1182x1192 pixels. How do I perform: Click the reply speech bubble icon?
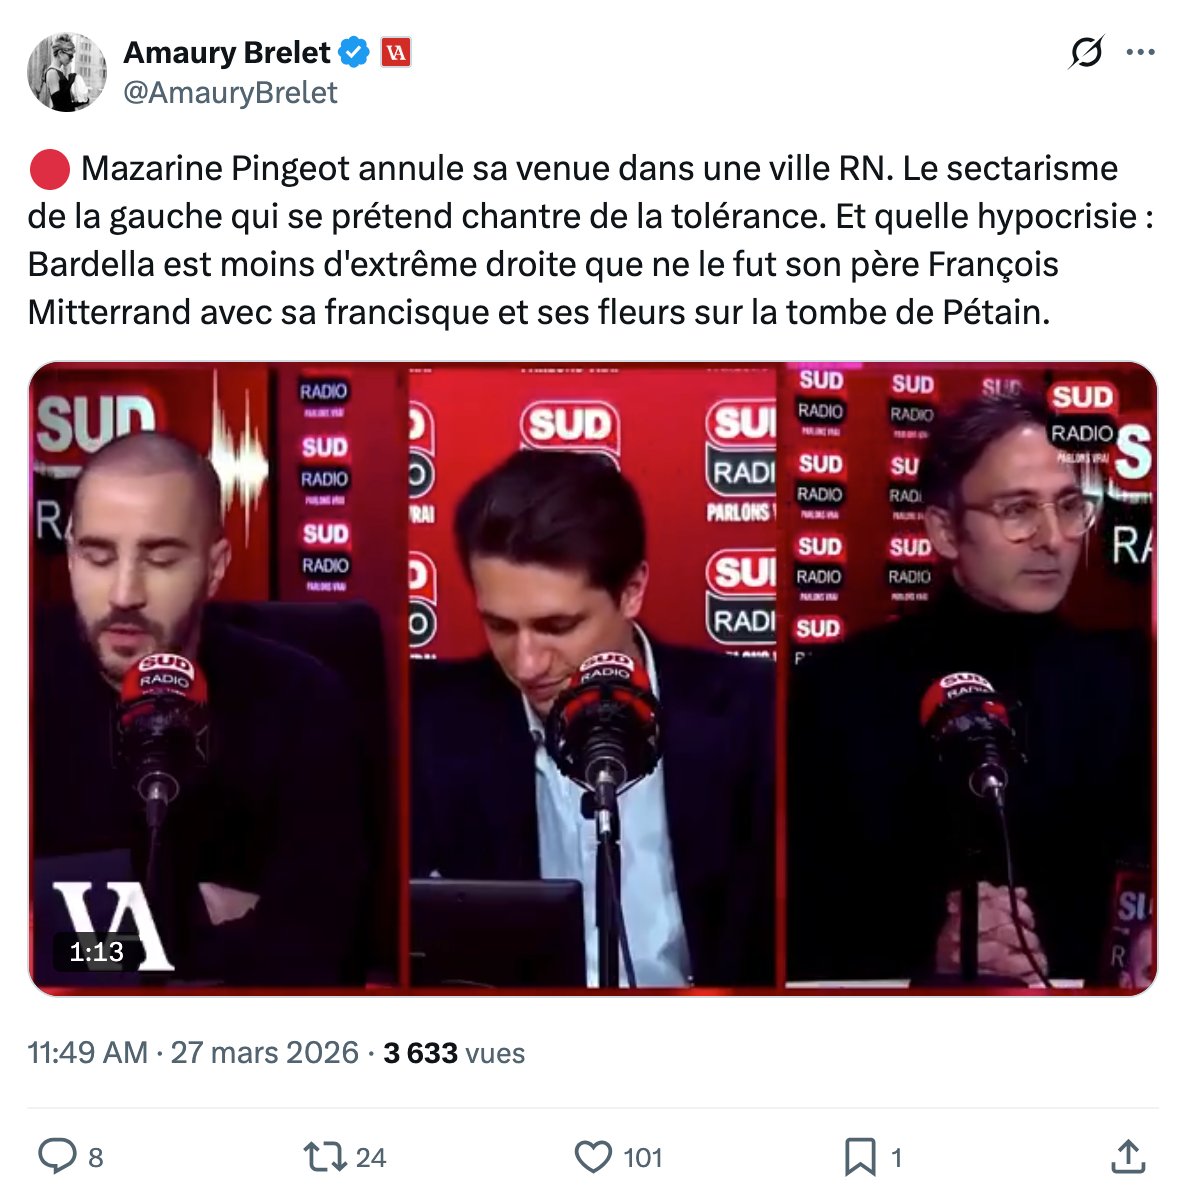point(58,1156)
